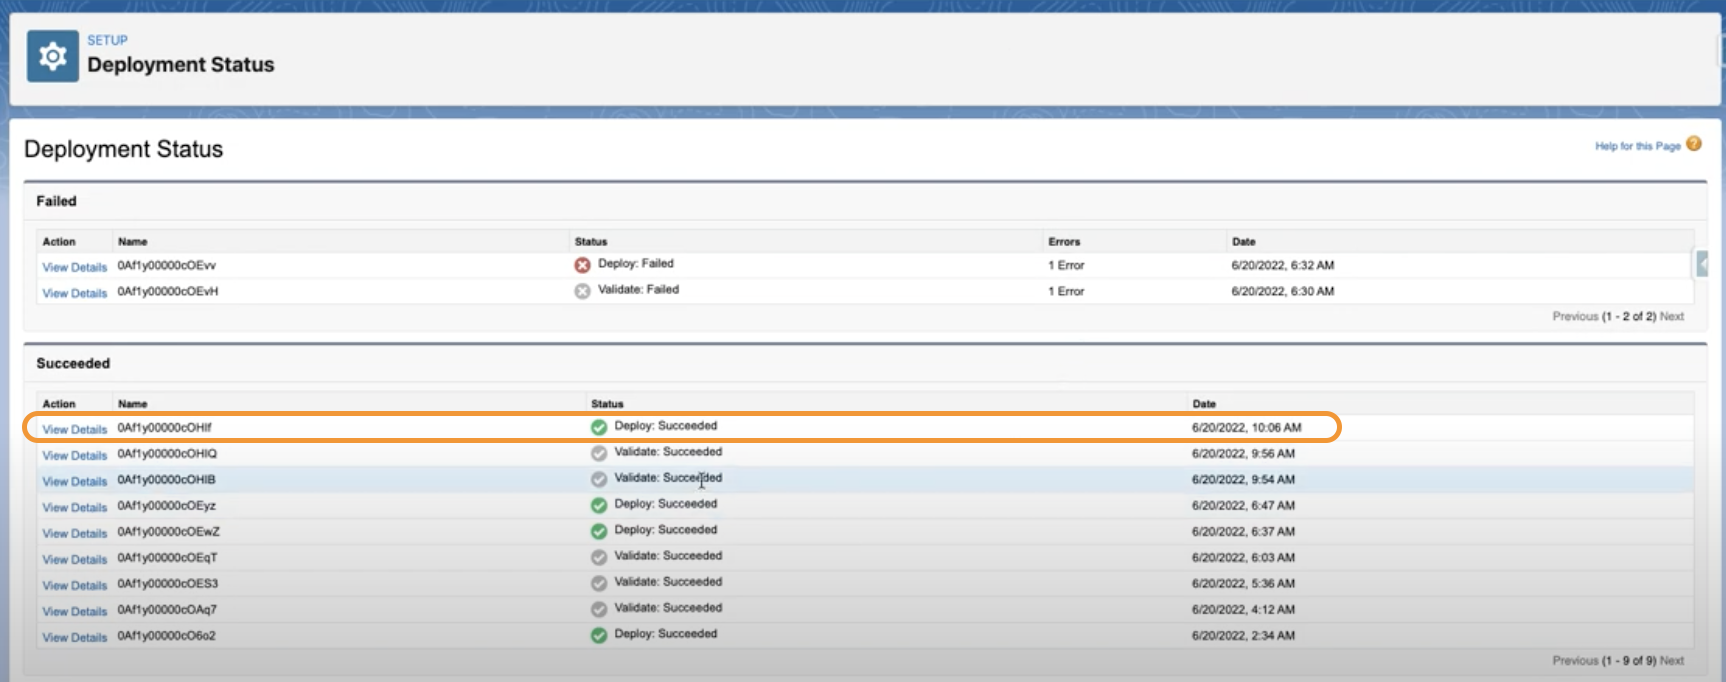Click grey check icon for 0Af1y00000cOEqT

pos(599,557)
